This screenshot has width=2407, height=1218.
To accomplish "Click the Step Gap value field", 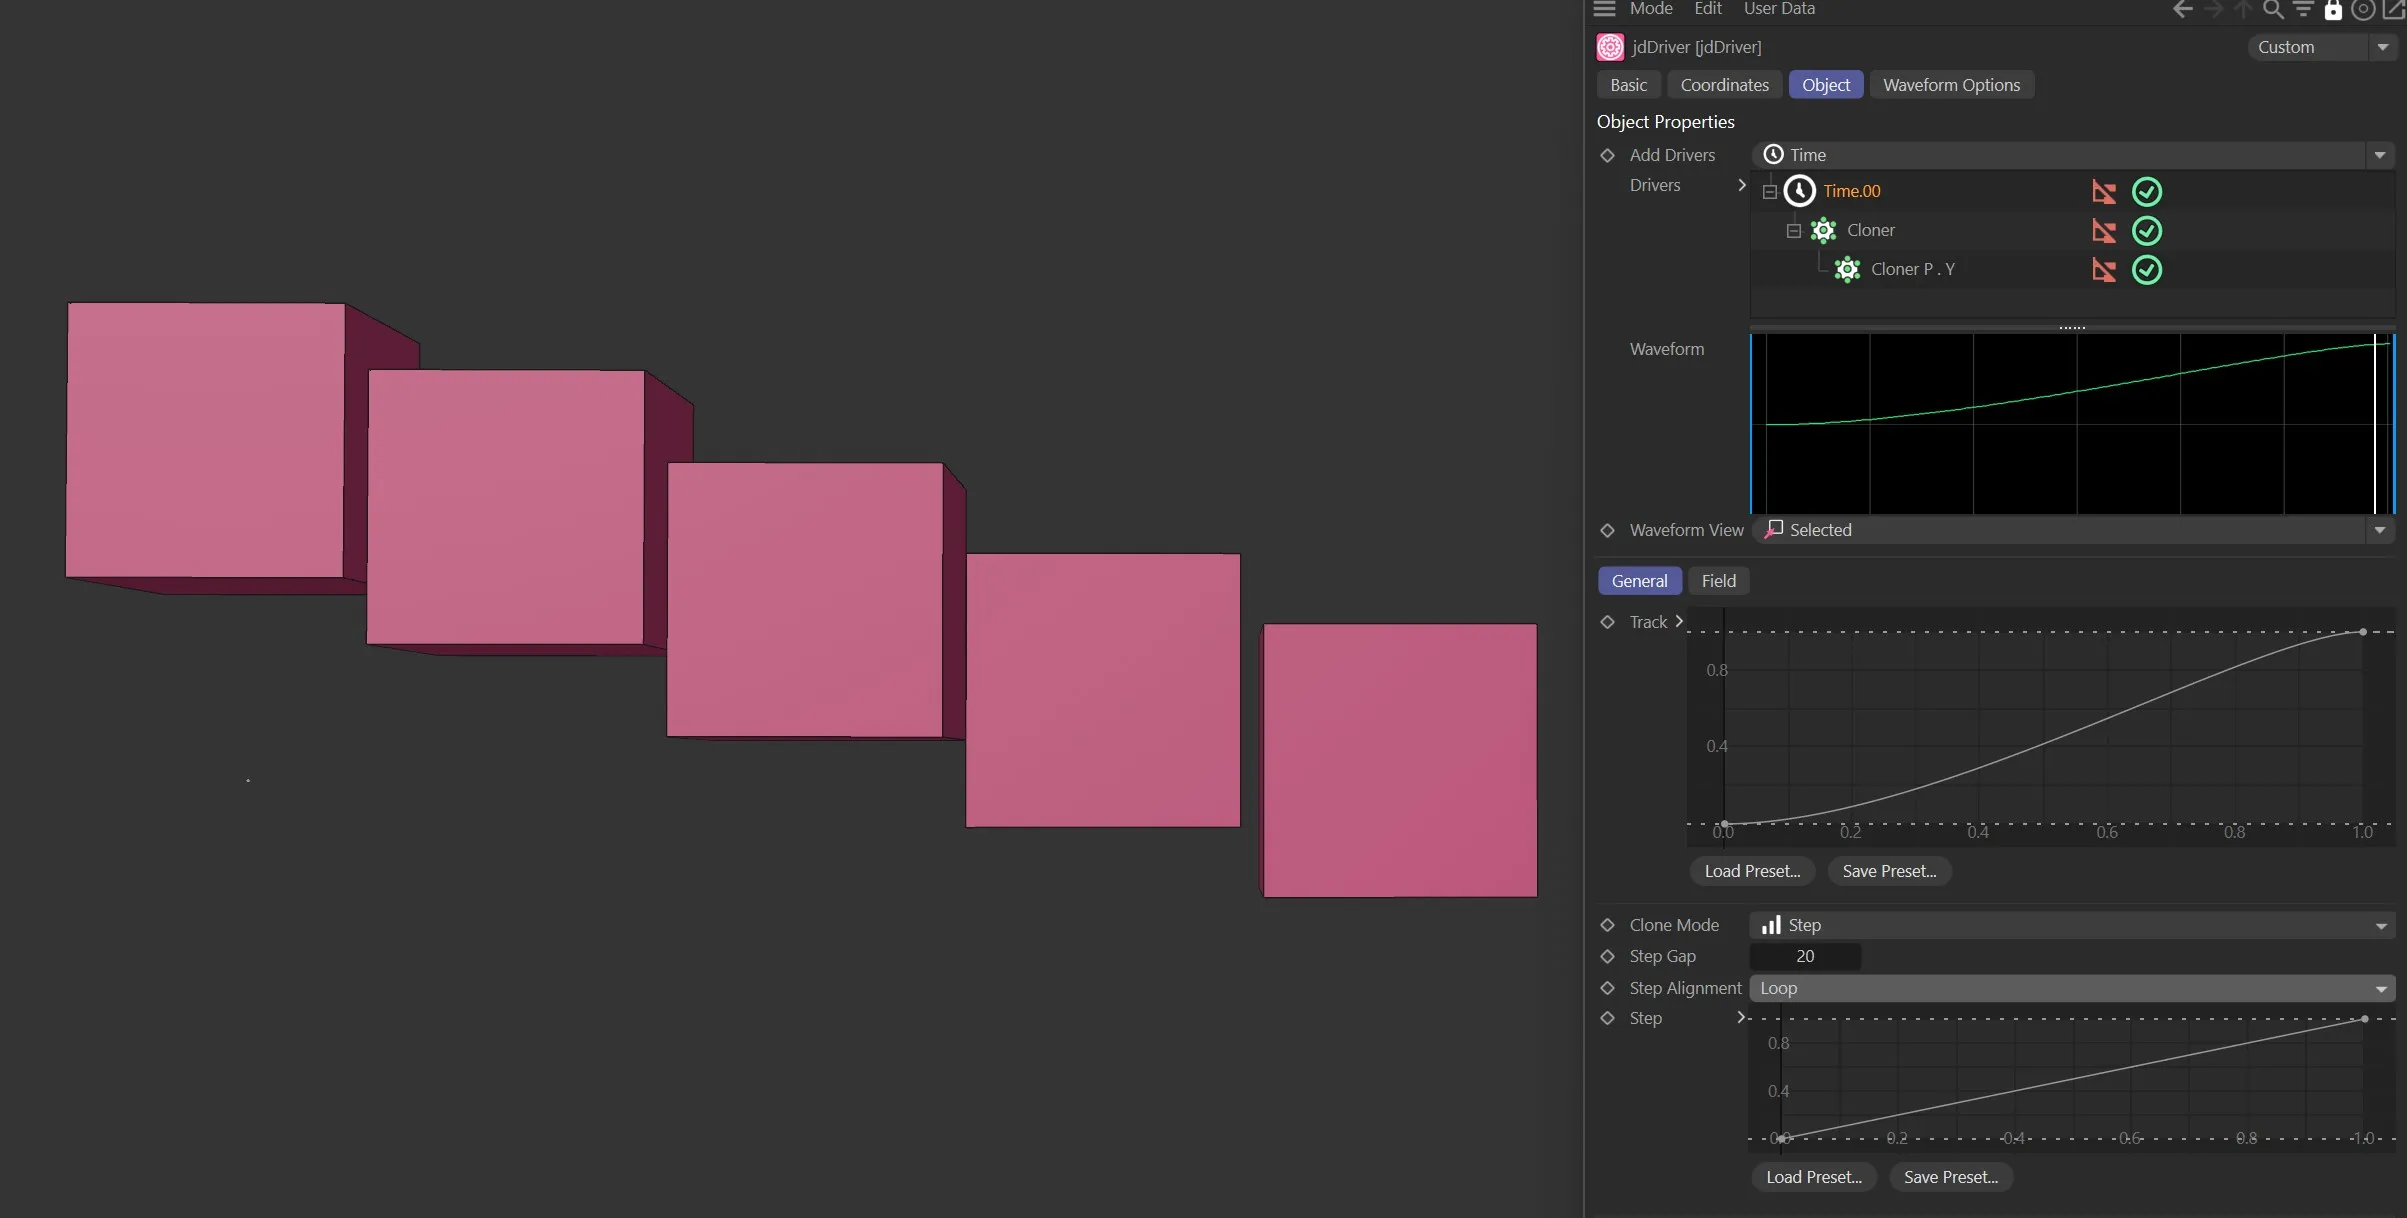I will [1805, 956].
